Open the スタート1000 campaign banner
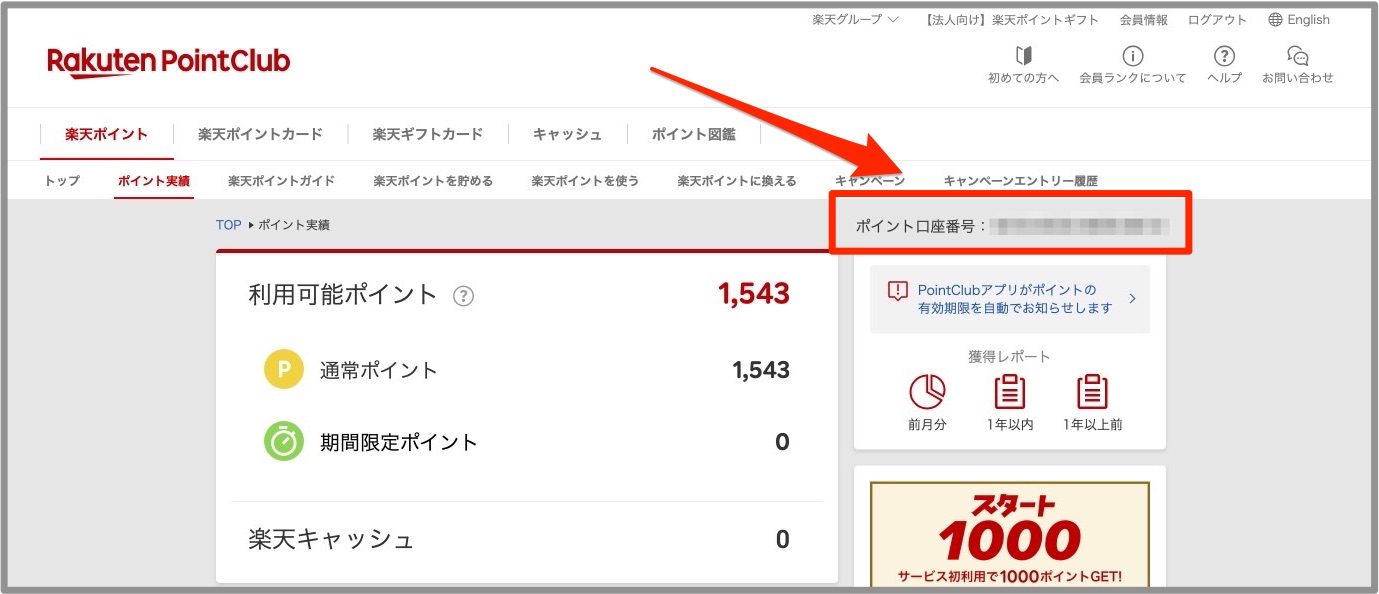Screen dimensions: 1379x594 click(x=1009, y=535)
